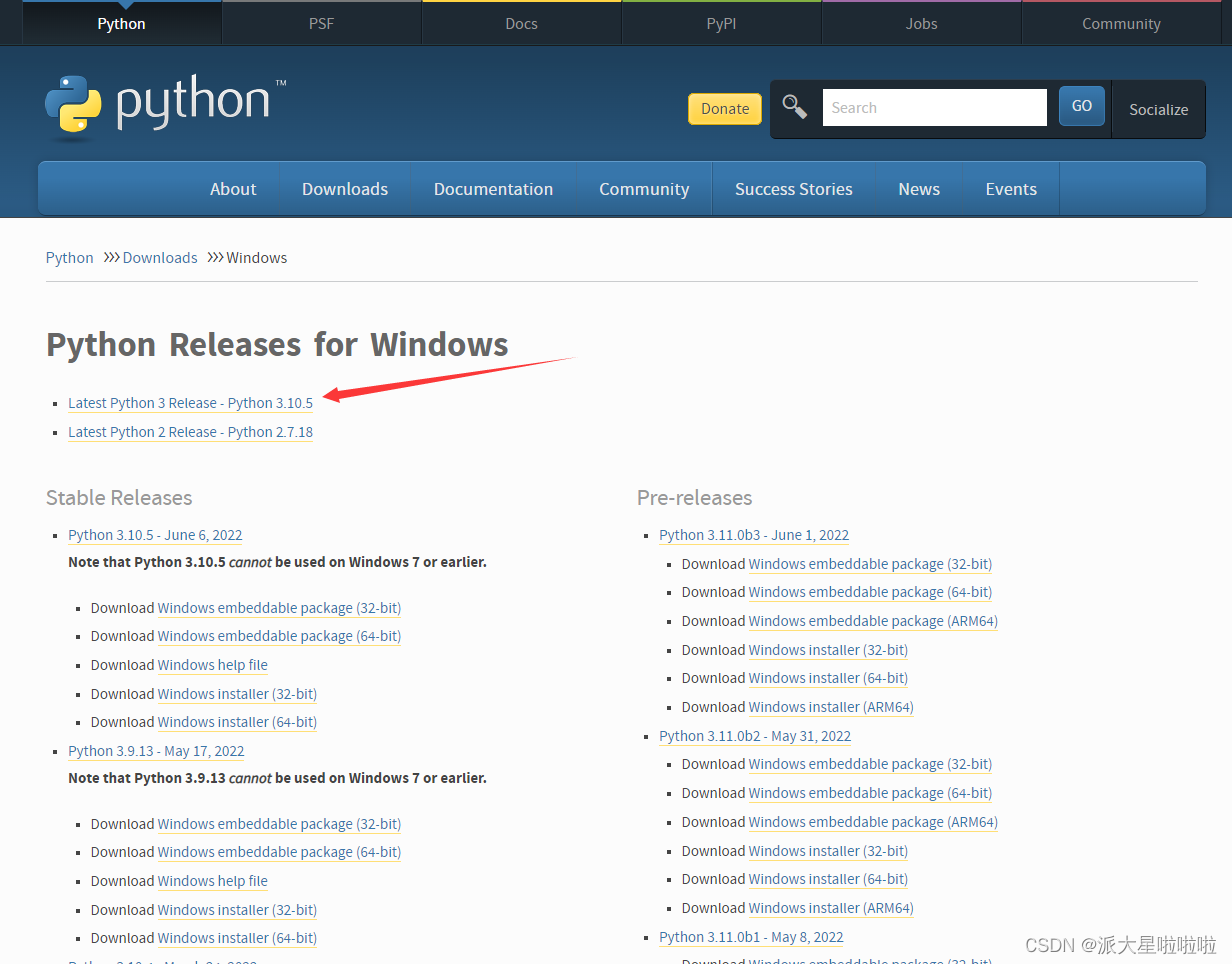Go to Success Stories in the navigation
The height and width of the screenshot is (964, 1232).
coord(794,189)
